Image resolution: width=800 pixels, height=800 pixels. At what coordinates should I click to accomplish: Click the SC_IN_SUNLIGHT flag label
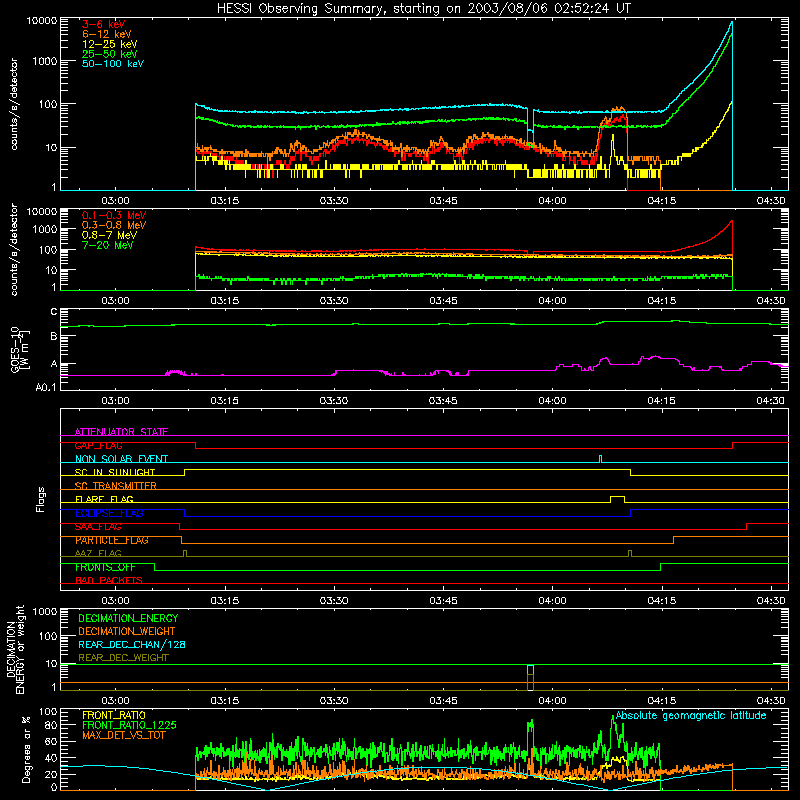click(115, 472)
